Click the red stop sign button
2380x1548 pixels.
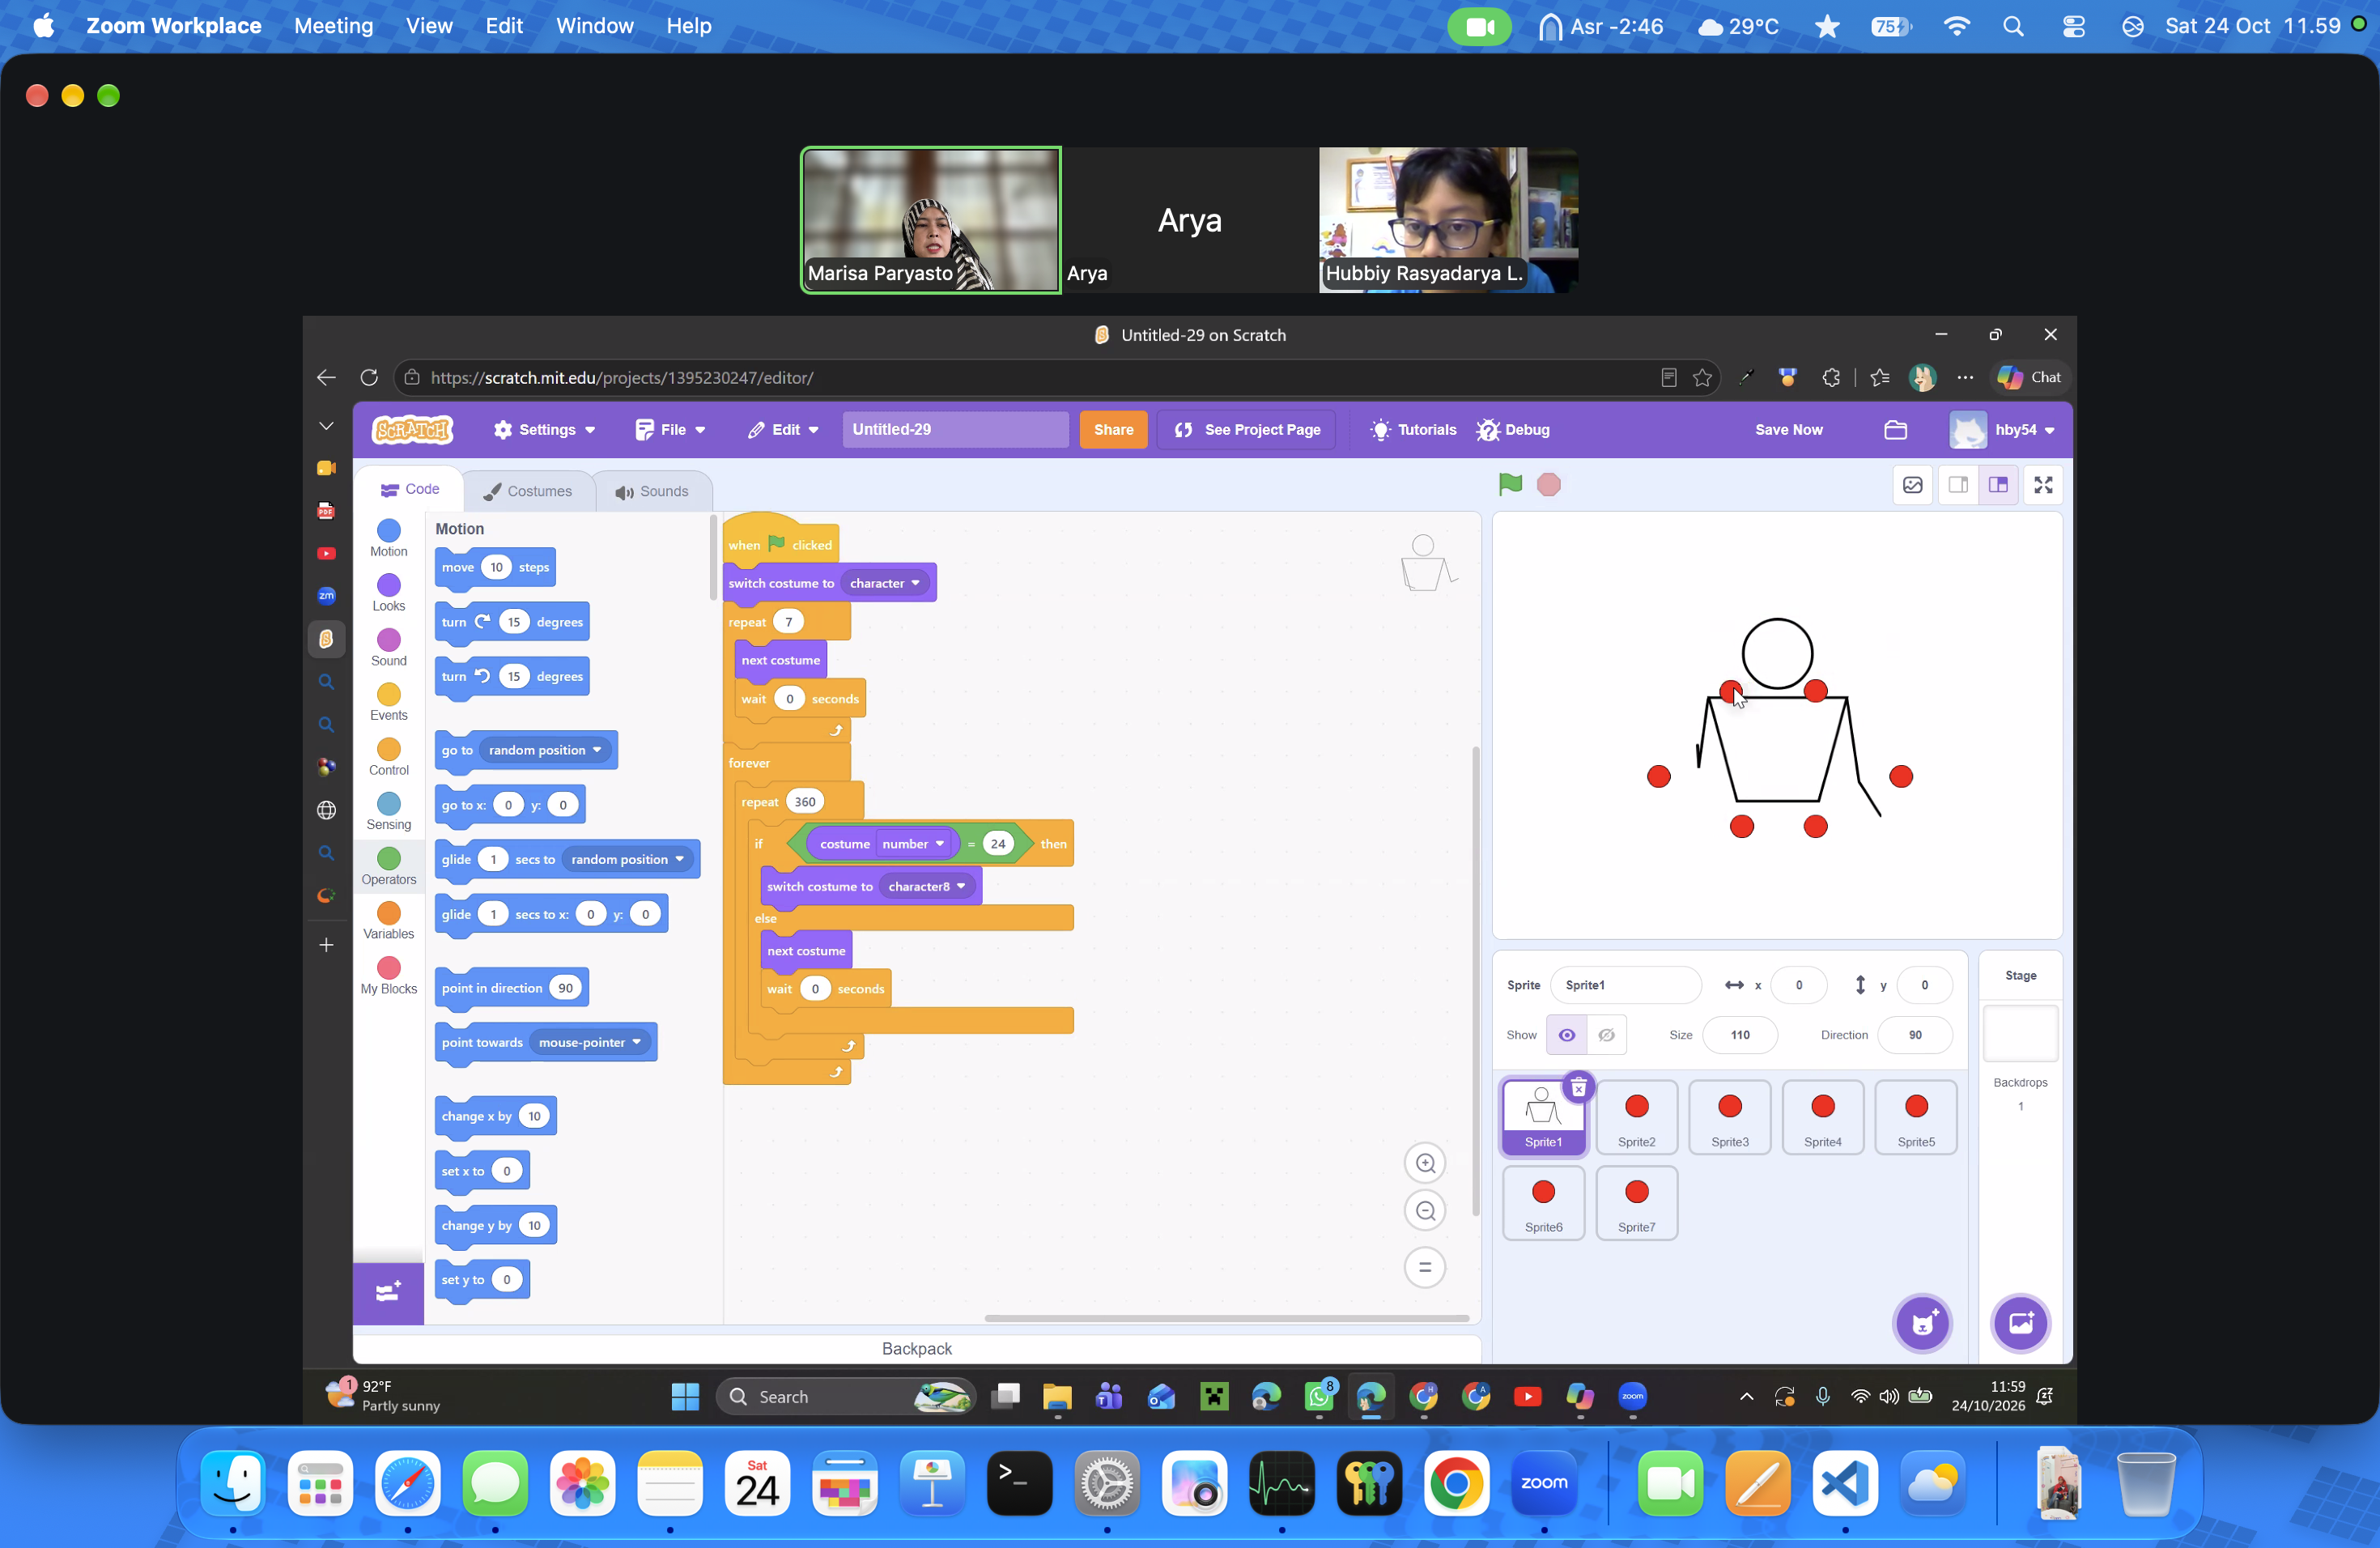[x=1548, y=485]
